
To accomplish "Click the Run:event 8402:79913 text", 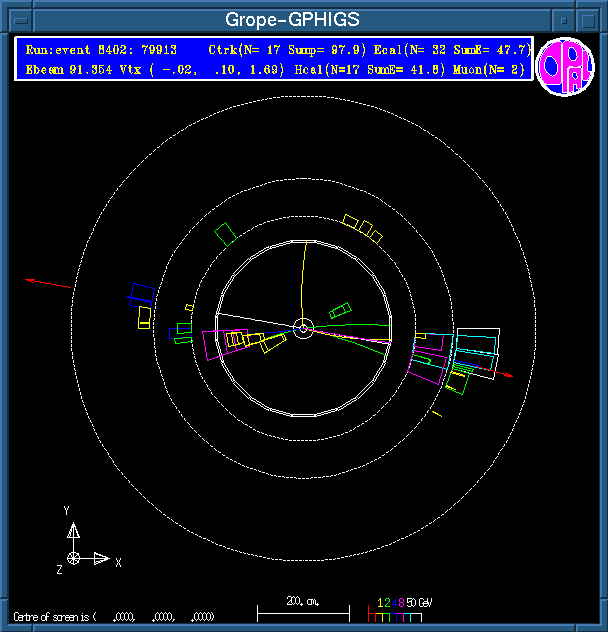I will point(99,49).
